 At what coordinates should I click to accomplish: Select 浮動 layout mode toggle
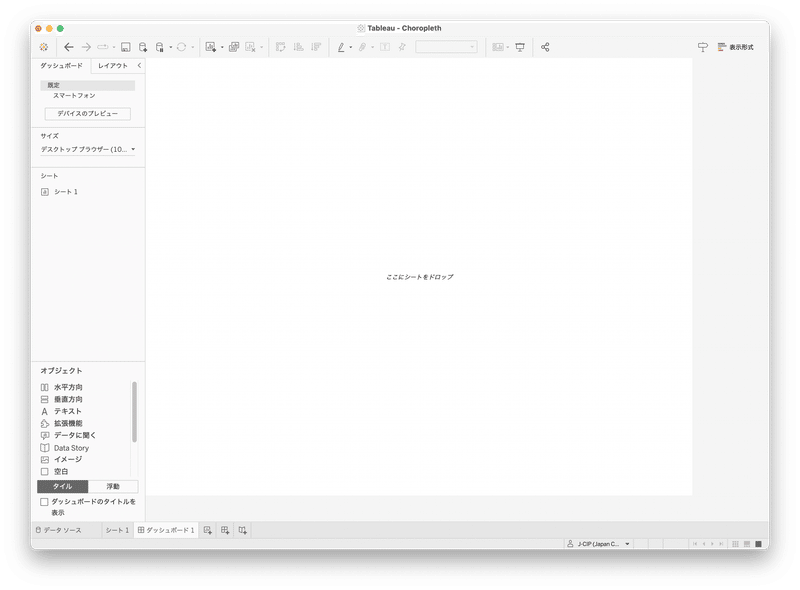[x=113, y=486]
